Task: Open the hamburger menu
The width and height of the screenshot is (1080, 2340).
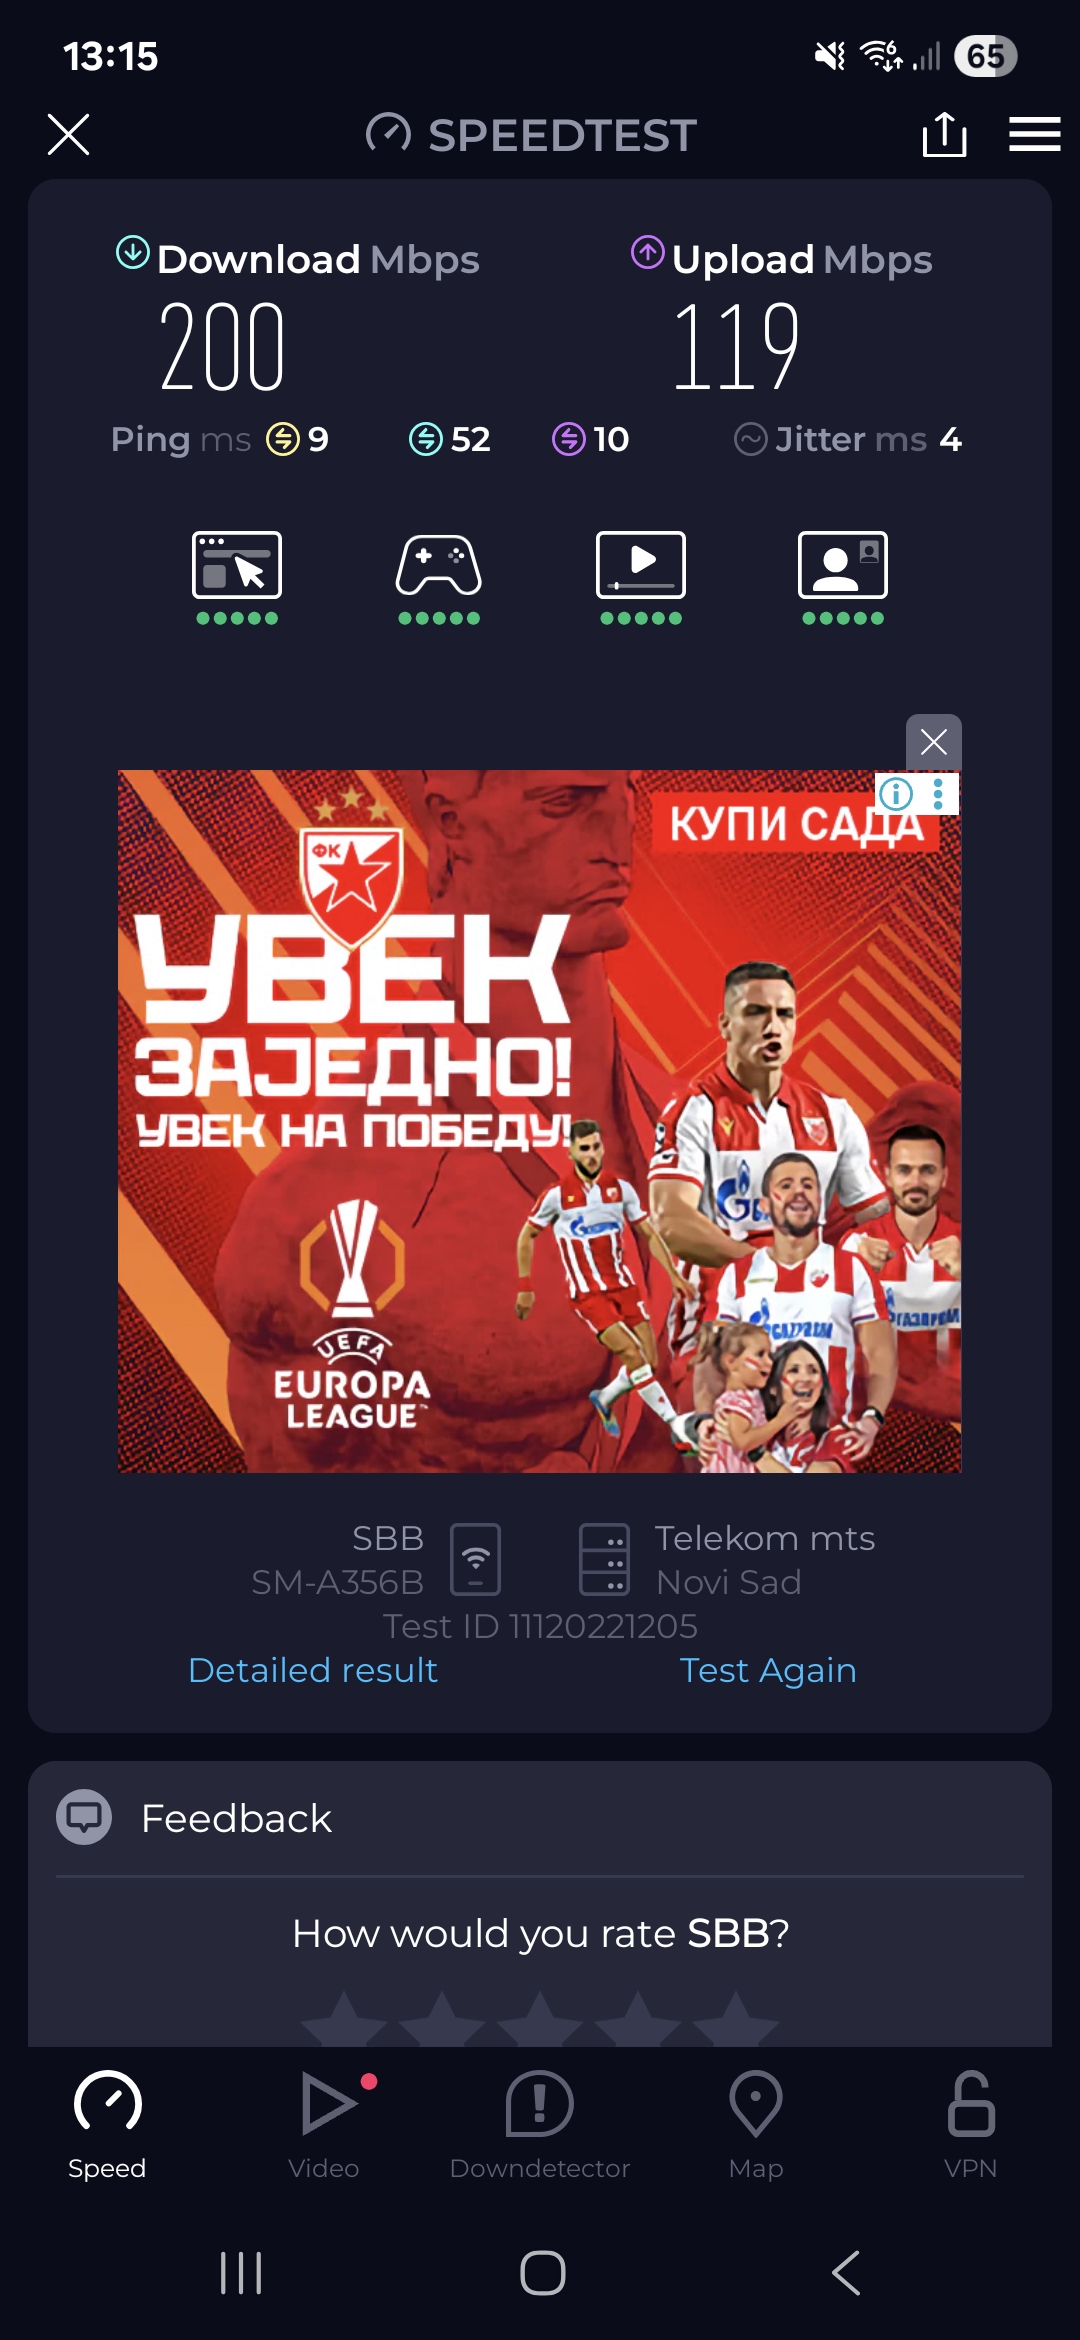Action: click(x=1034, y=134)
